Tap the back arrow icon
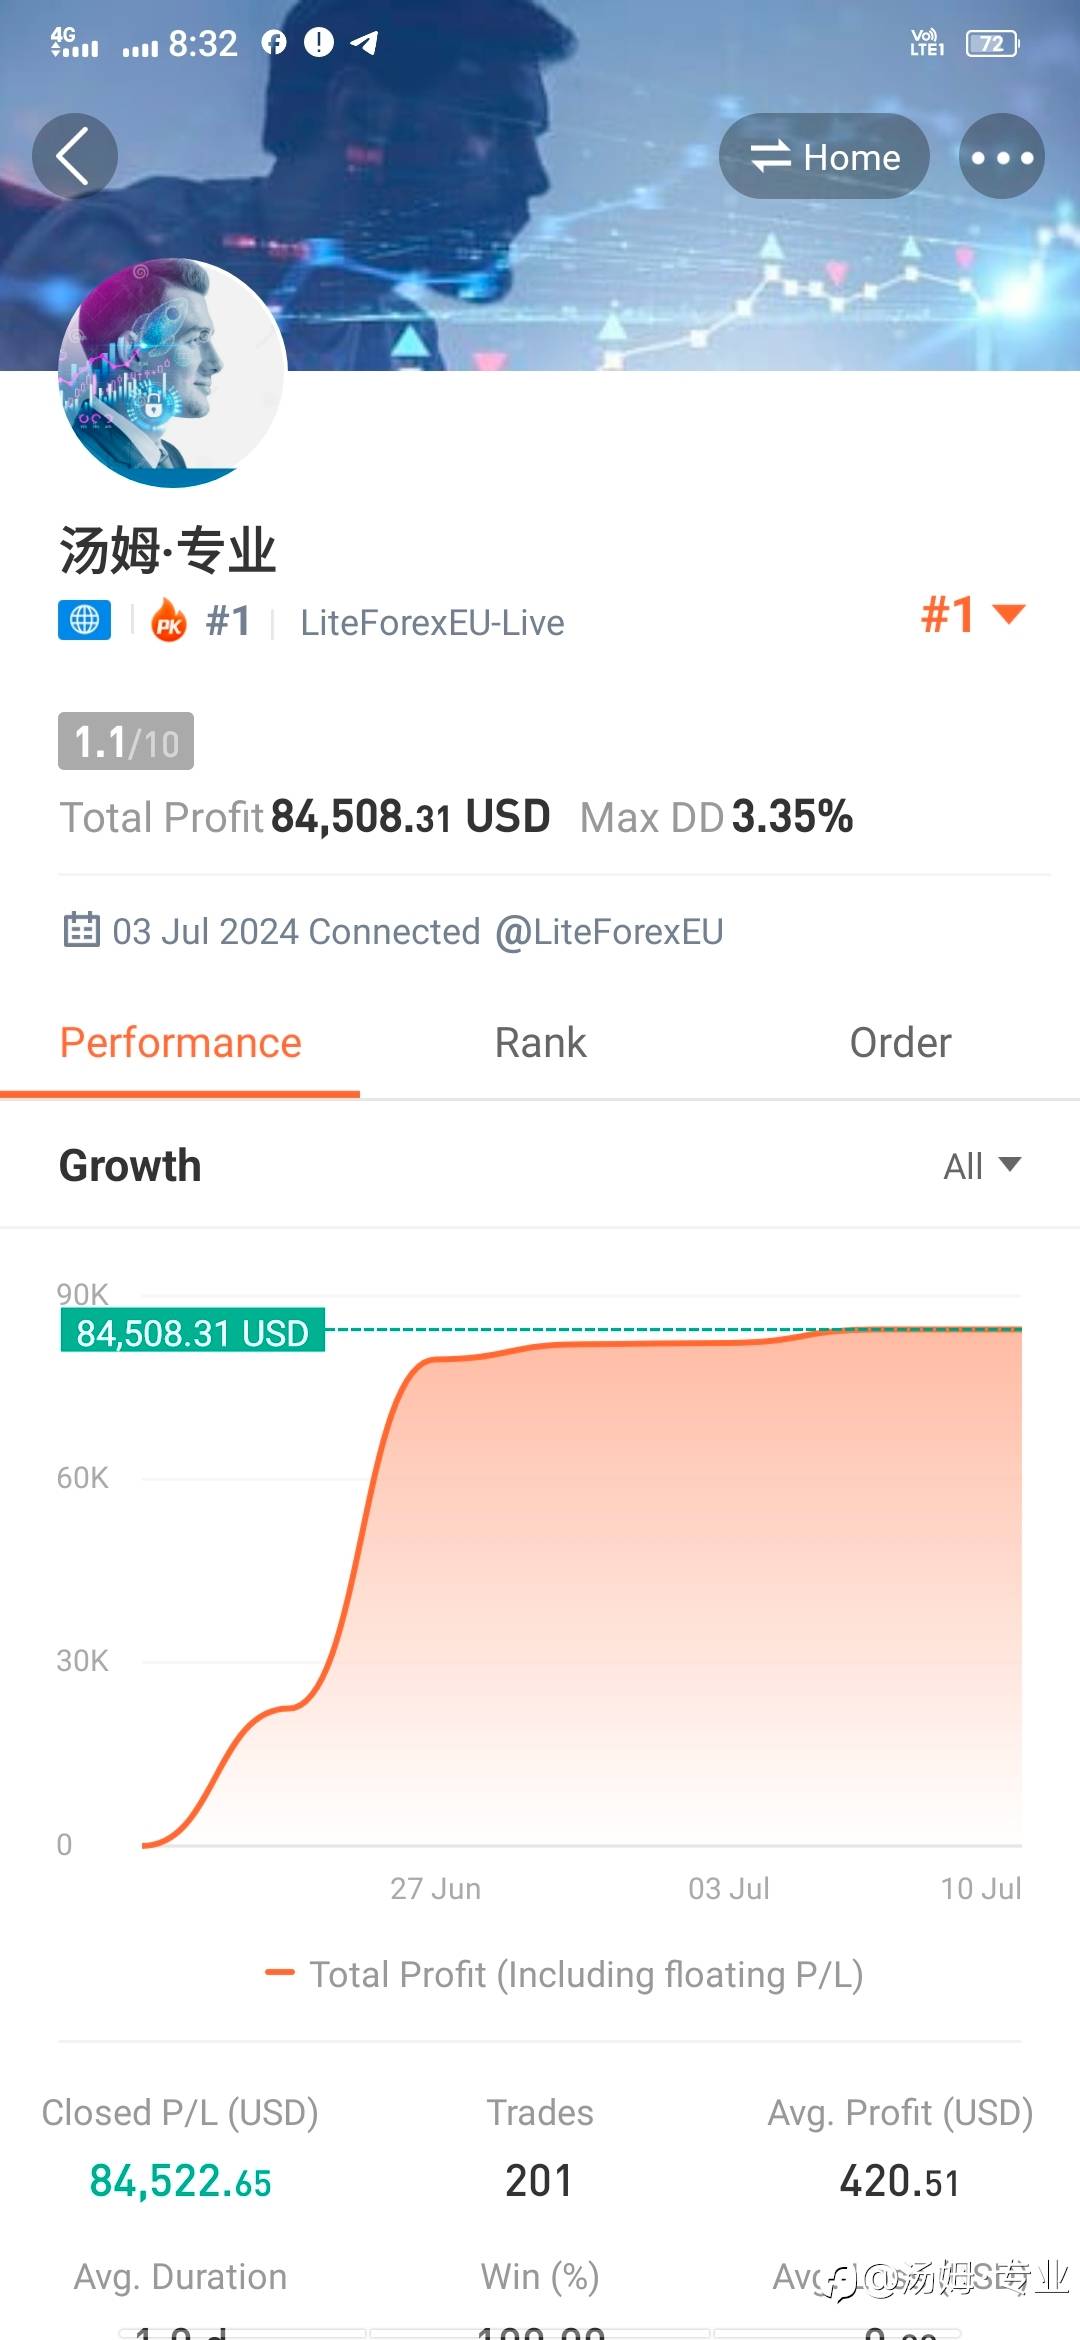Image resolution: width=1080 pixels, height=2340 pixels. pyautogui.click(x=74, y=156)
